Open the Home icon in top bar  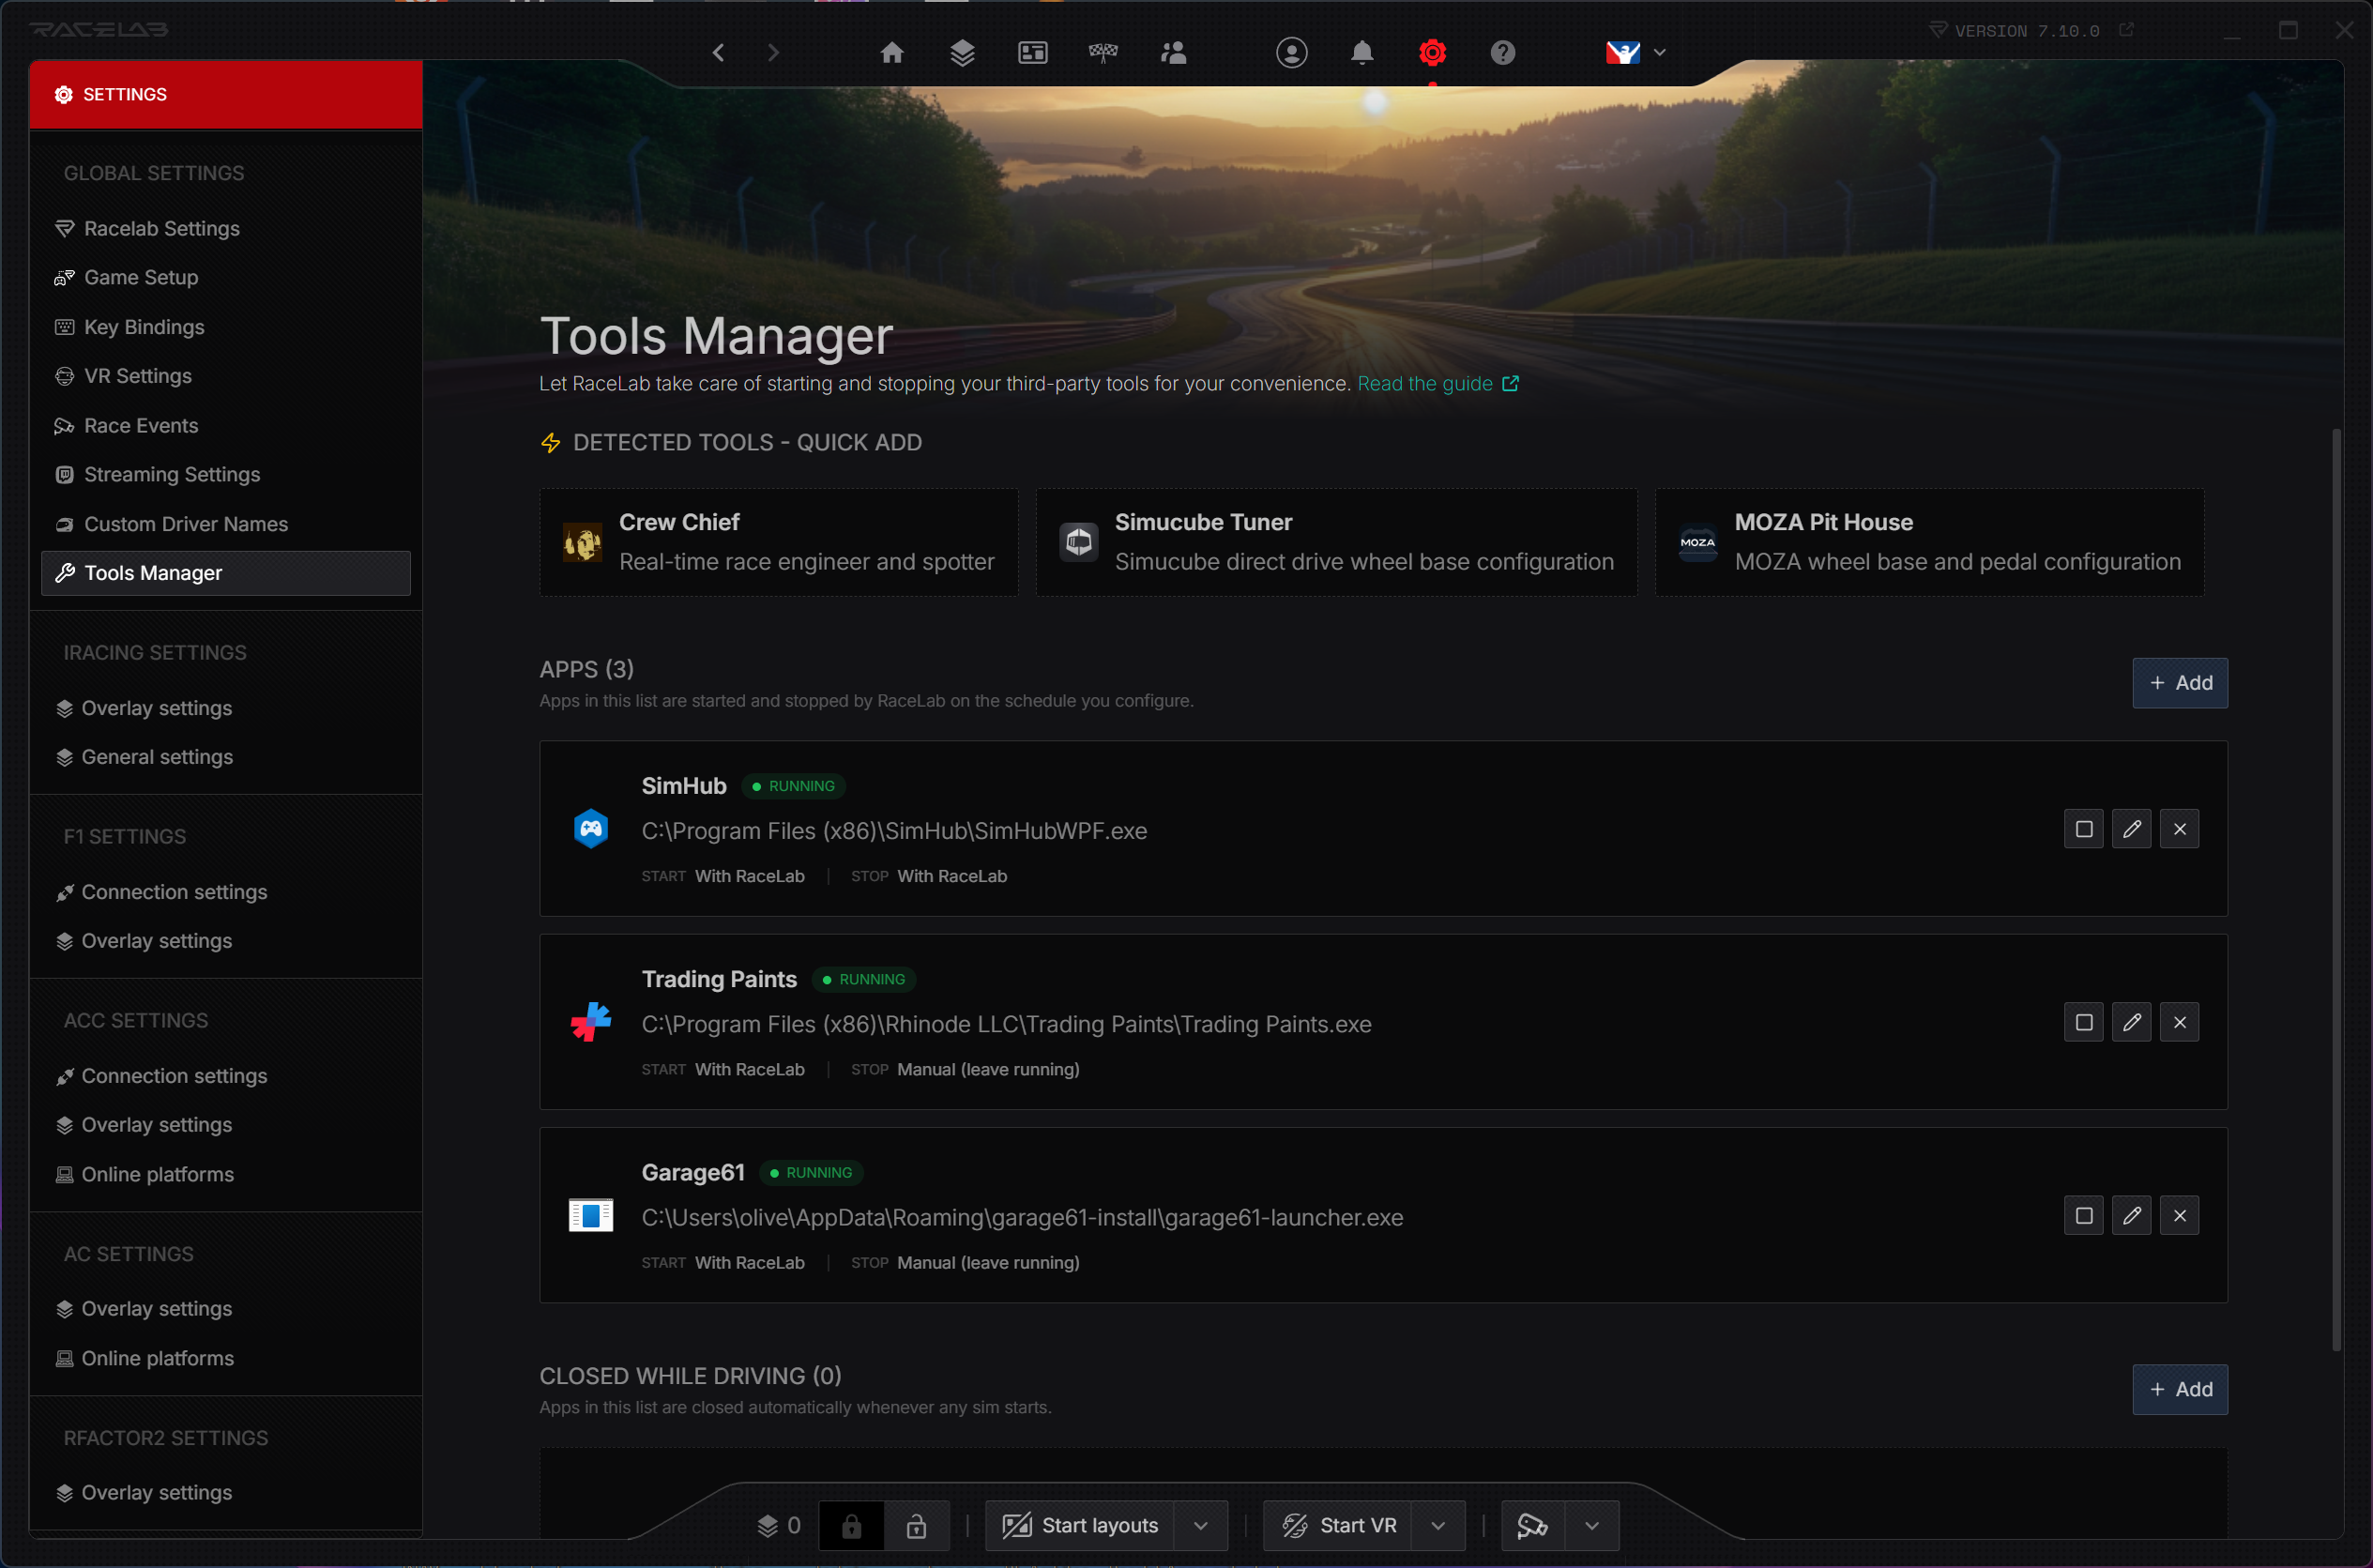[x=892, y=52]
